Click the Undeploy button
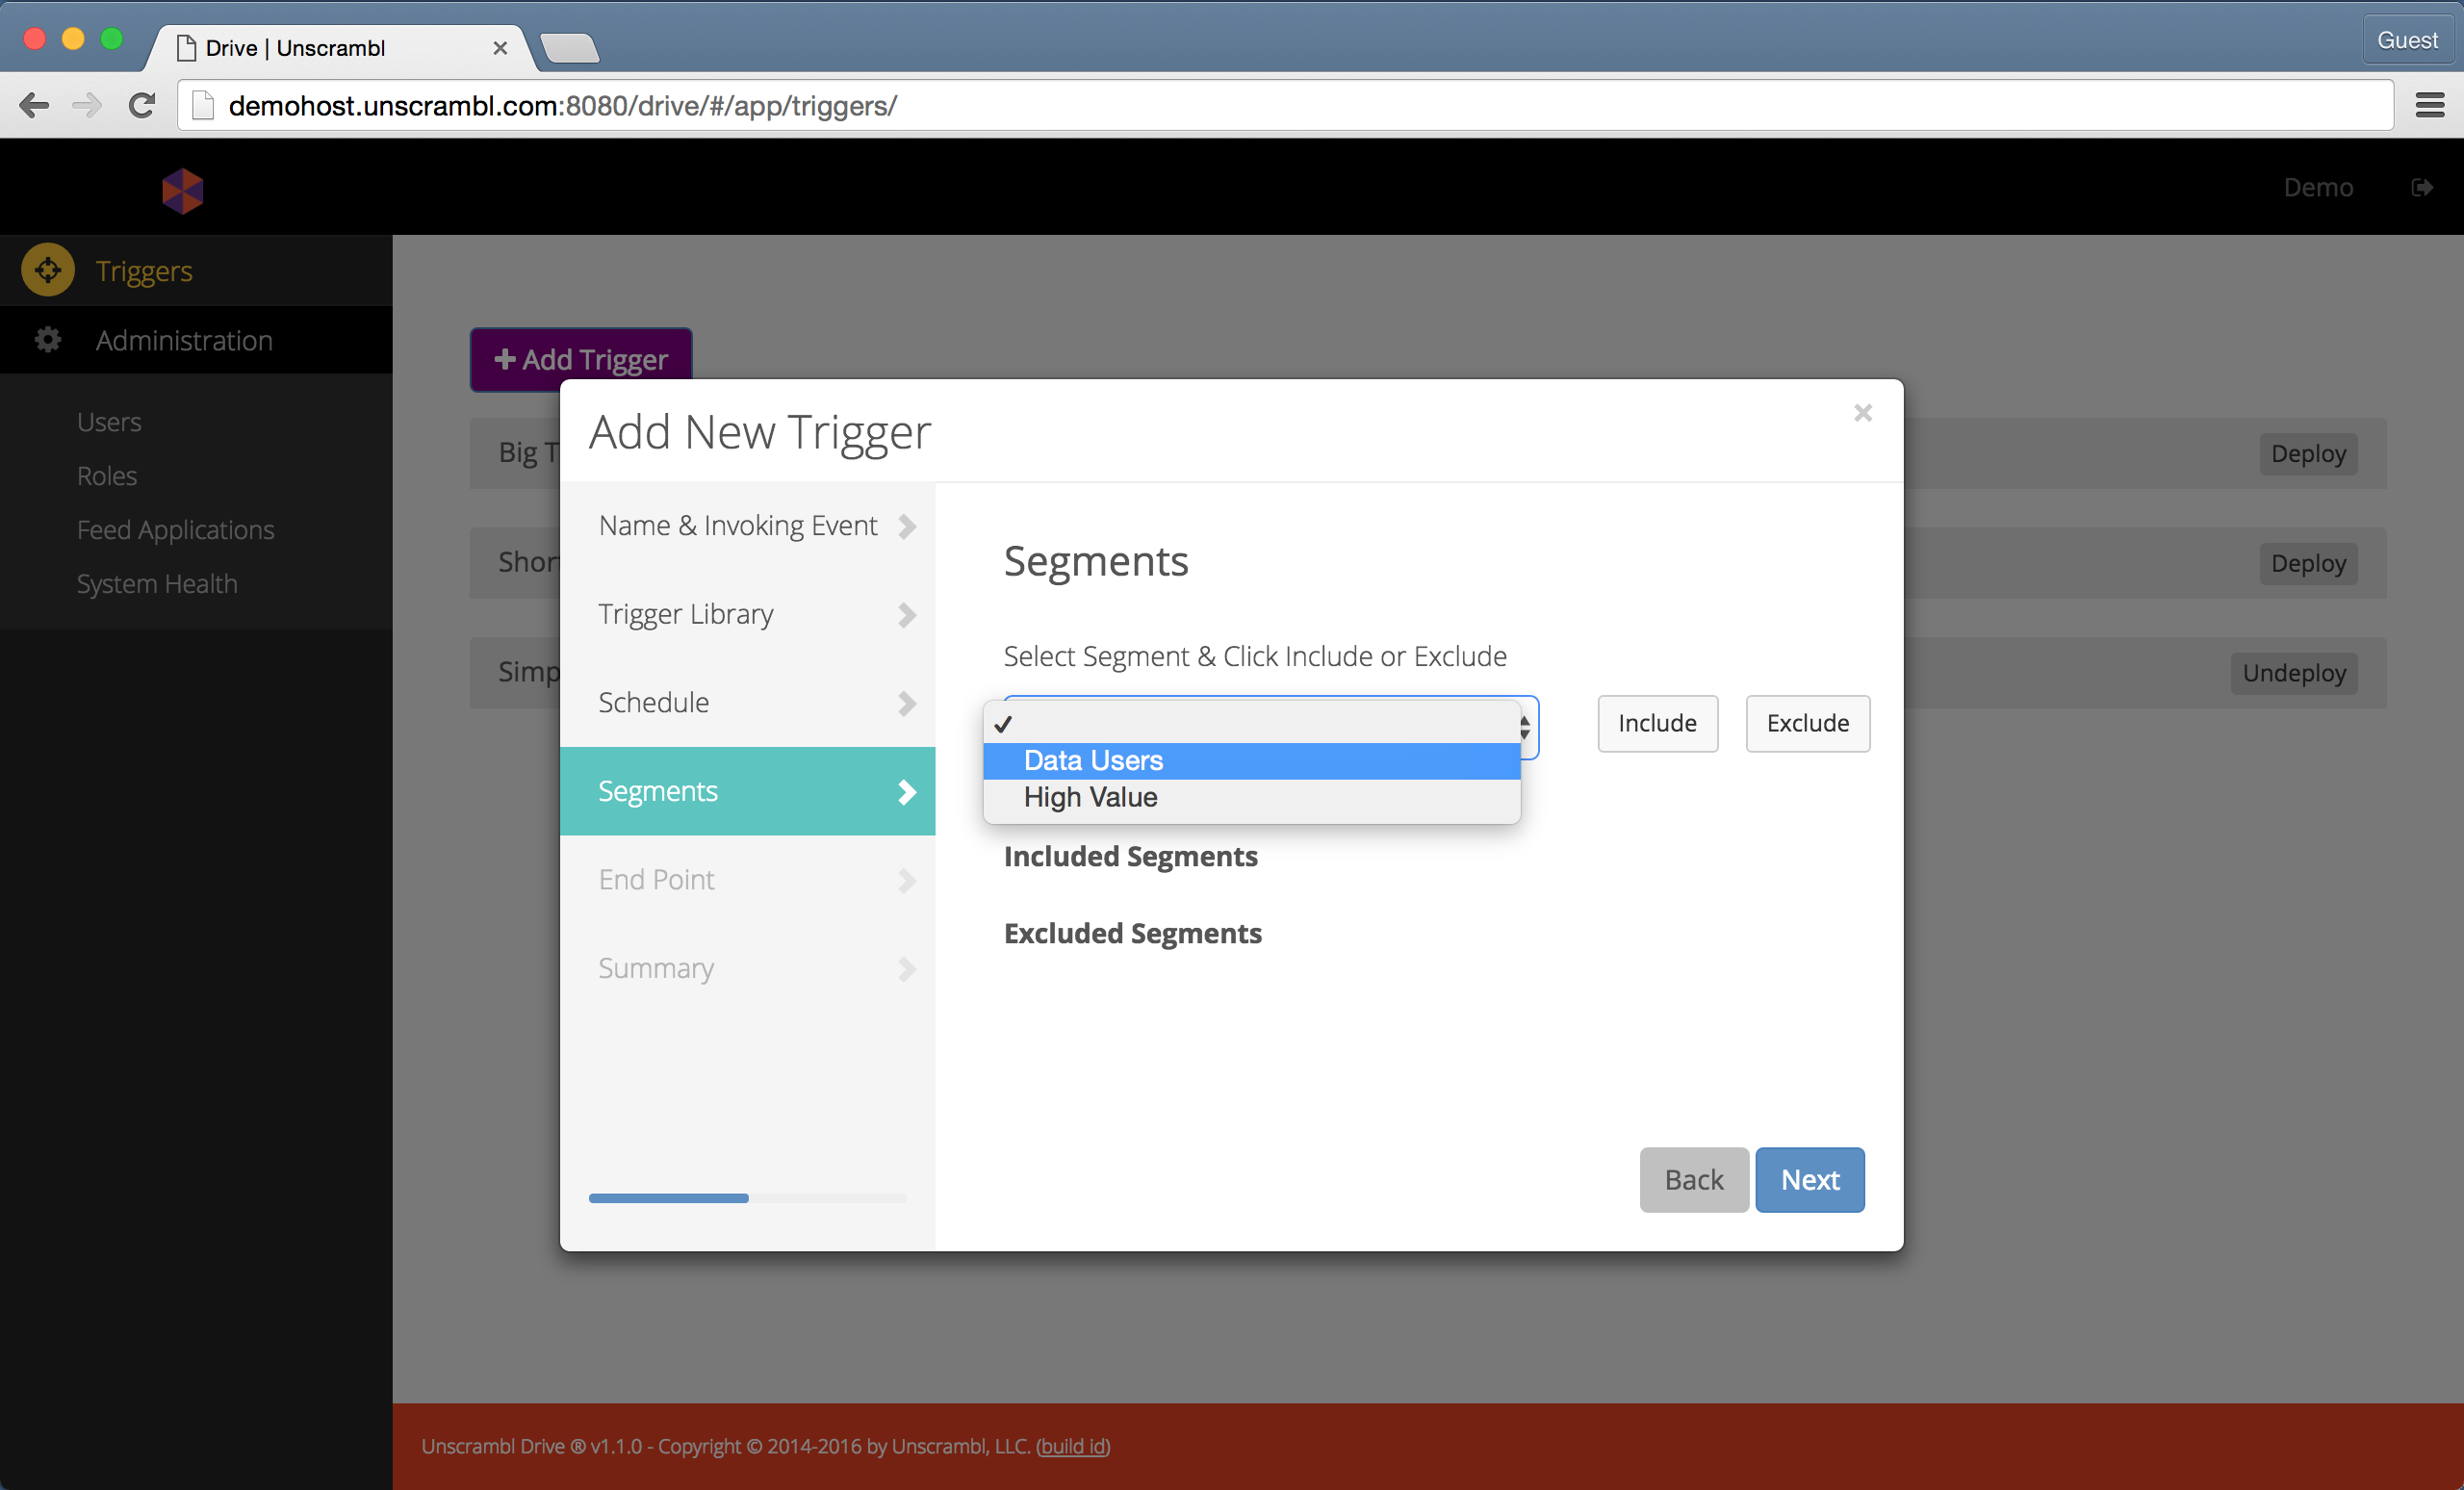Screen dimensions: 2464x1490 [2294, 673]
